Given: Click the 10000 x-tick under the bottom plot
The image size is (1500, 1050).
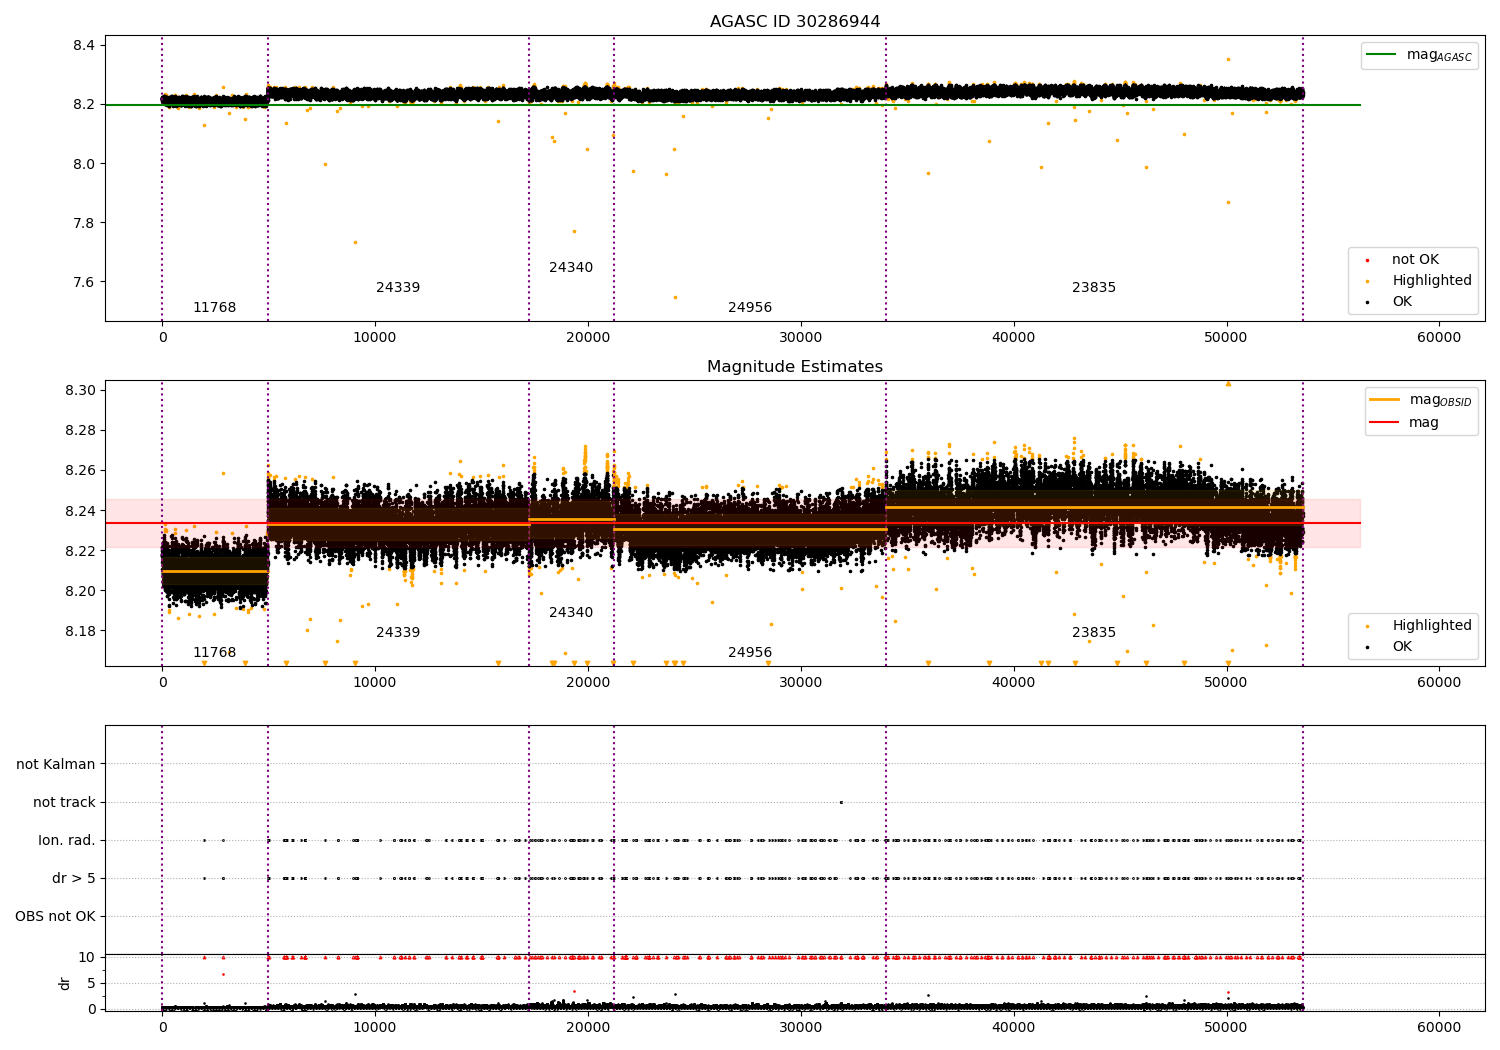Looking at the screenshot, I should pos(375,1028).
